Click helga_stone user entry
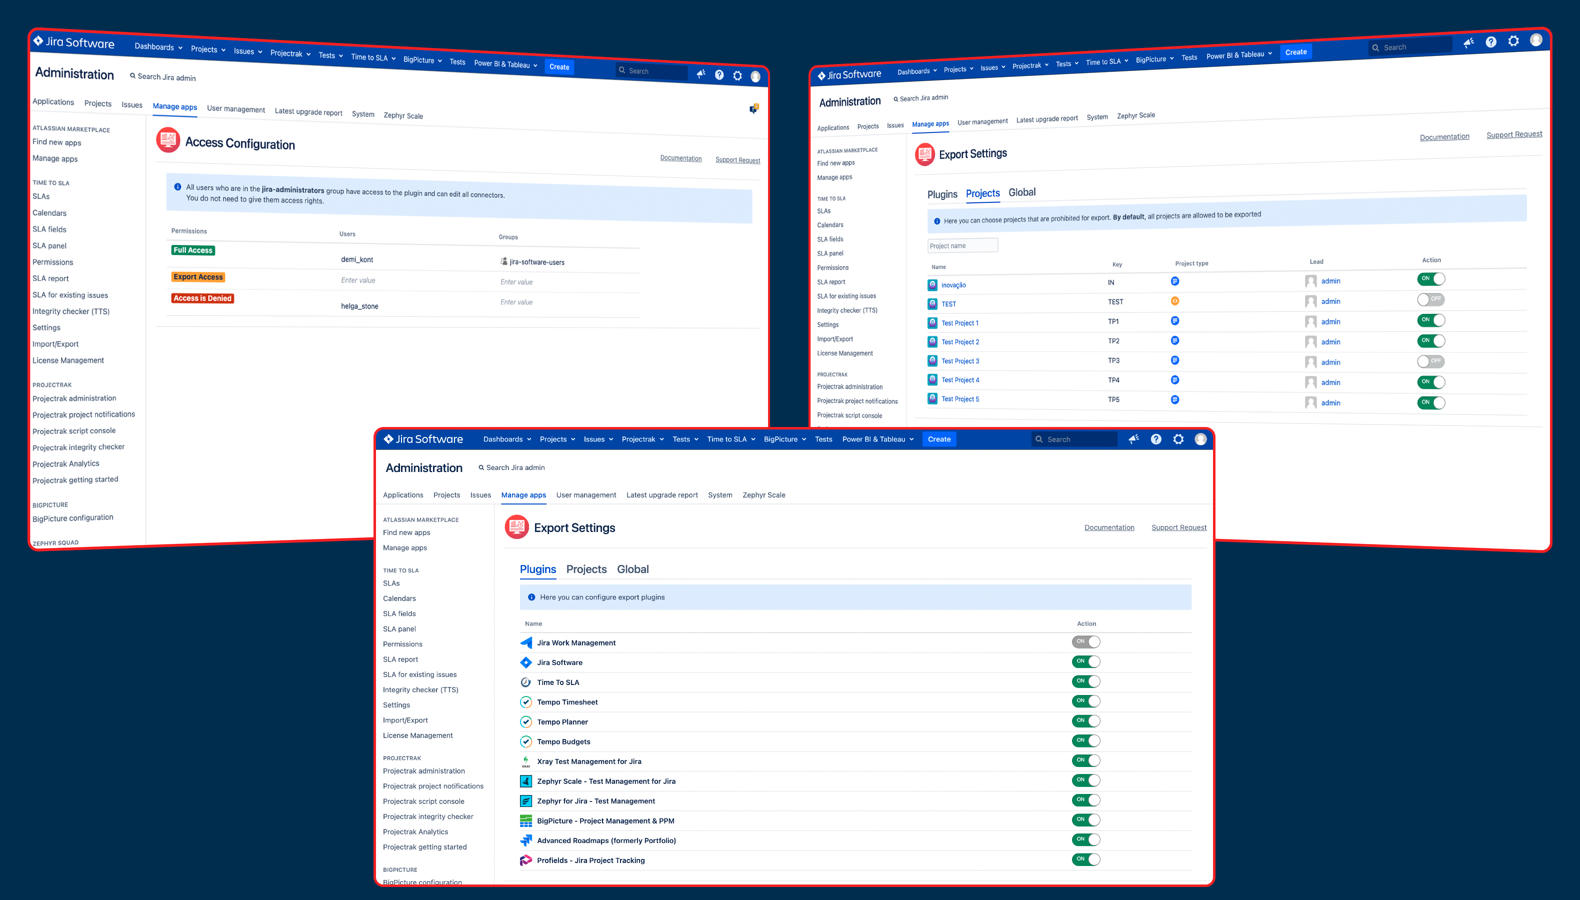The width and height of the screenshot is (1580, 900). point(360,306)
